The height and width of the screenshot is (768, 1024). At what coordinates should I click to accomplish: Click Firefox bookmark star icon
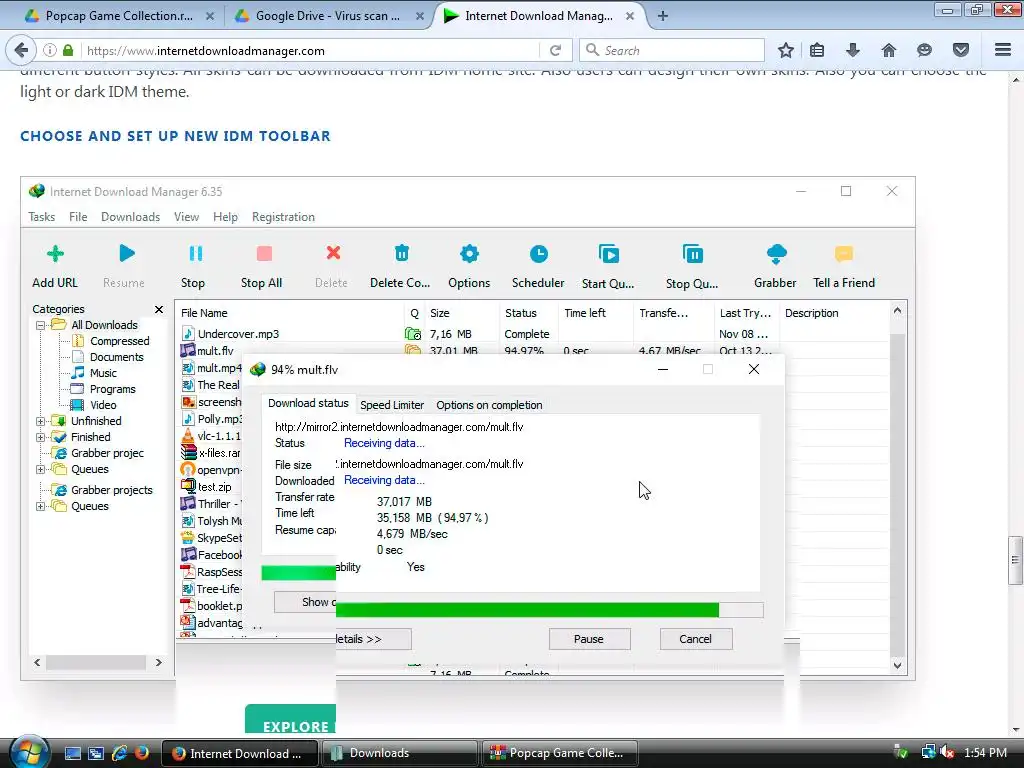tap(786, 50)
